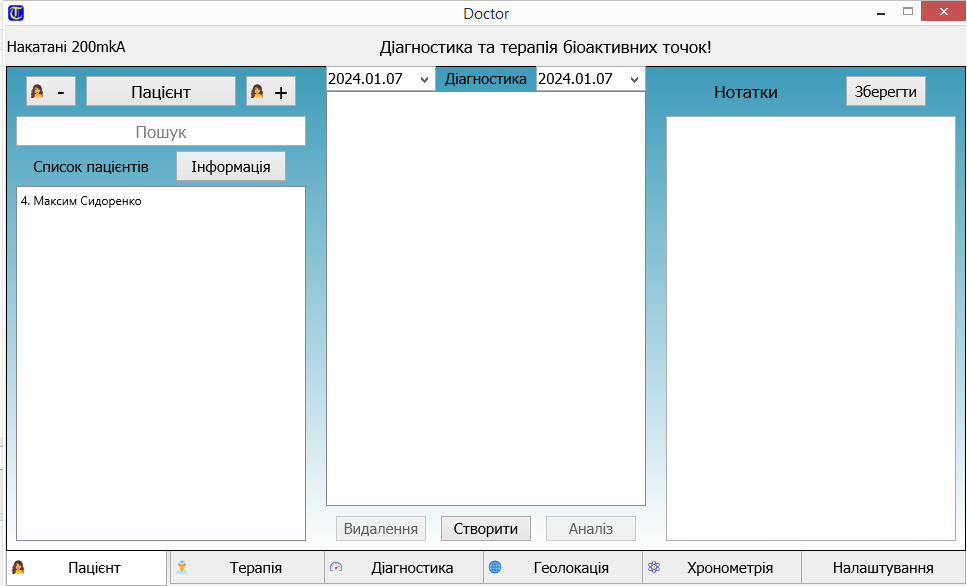The width and height of the screenshot is (967, 586).
Task: Open the Терапія tab with therapist icon
Action: tap(247, 568)
